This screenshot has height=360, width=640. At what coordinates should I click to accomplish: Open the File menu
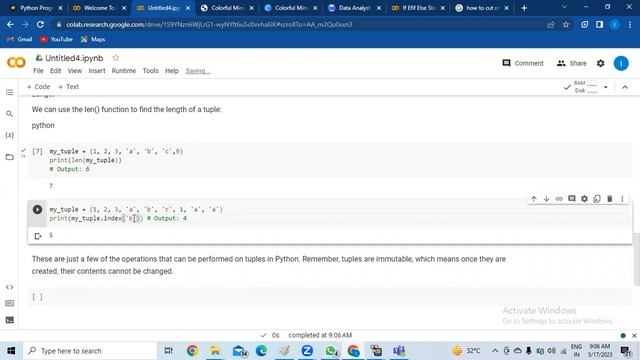38,71
